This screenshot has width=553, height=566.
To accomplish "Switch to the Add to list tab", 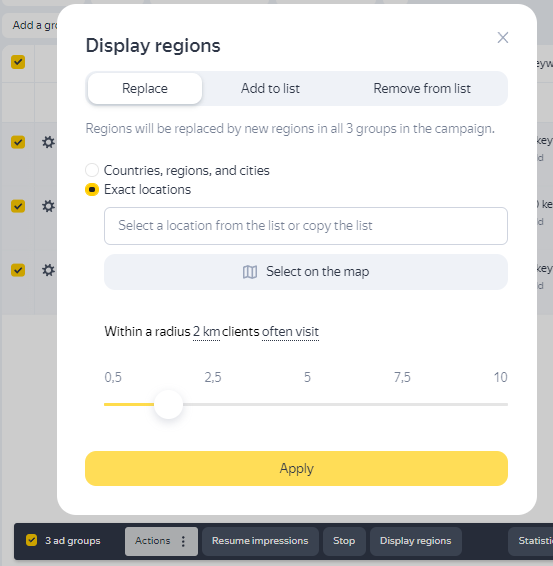I will pyautogui.click(x=270, y=88).
